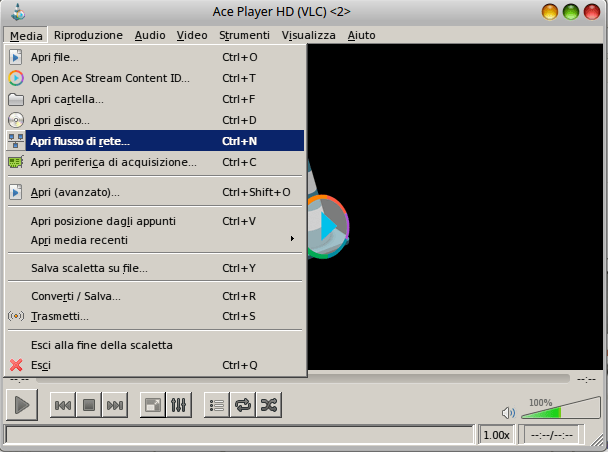Select Apri posizione dagli appunti
The height and width of the screenshot is (452, 608).
pyautogui.click(x=155, y=221)
